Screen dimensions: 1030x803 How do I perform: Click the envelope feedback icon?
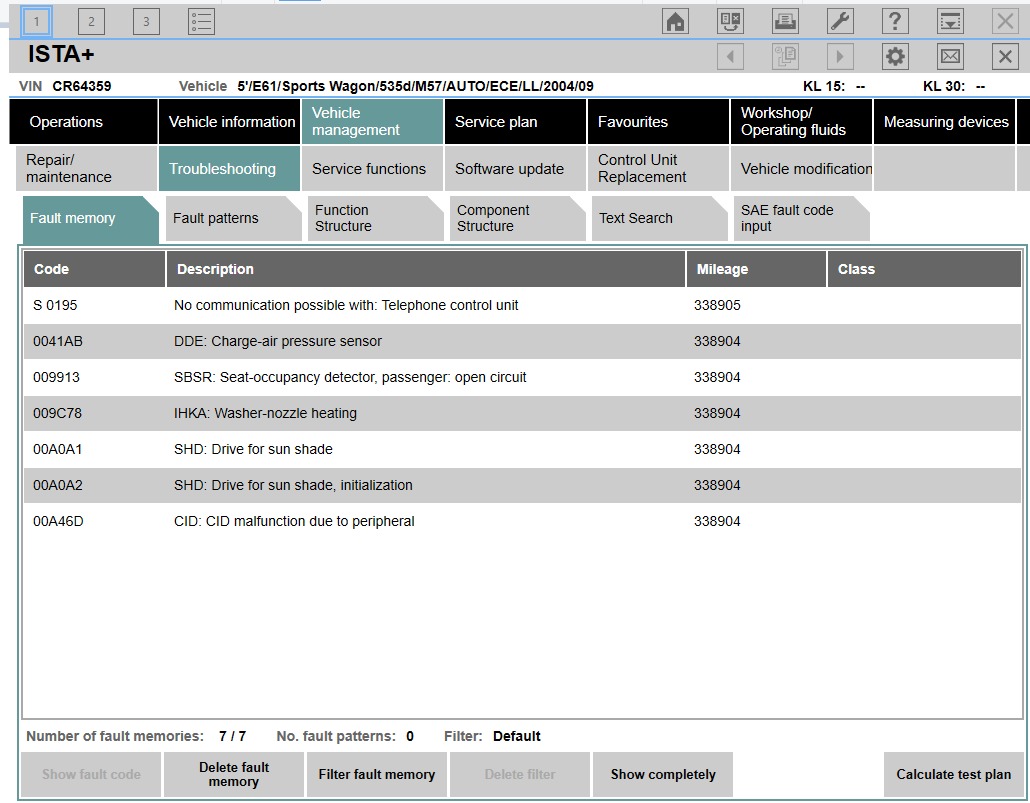[x=950, y=56]
